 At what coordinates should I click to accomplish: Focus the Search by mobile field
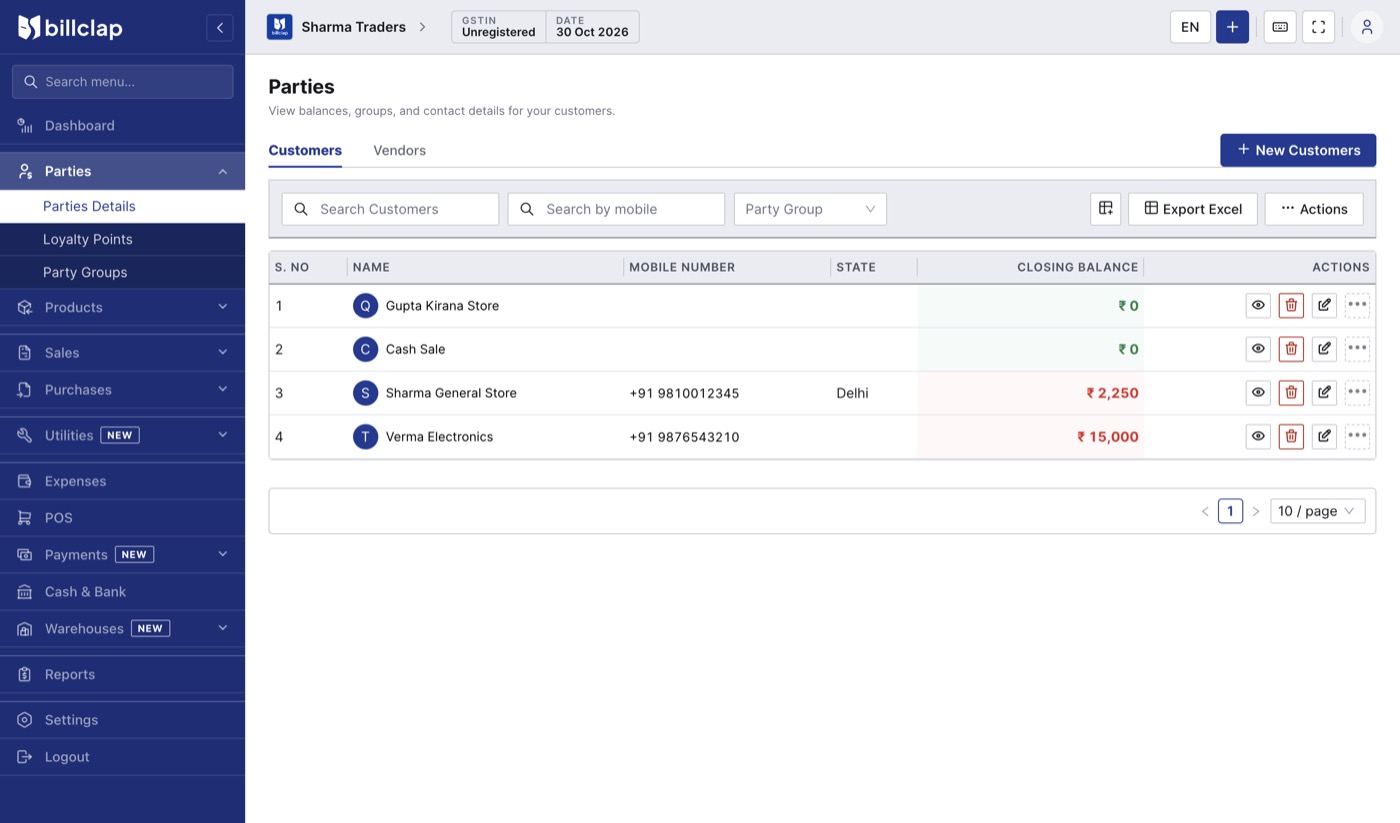(616, 209)
